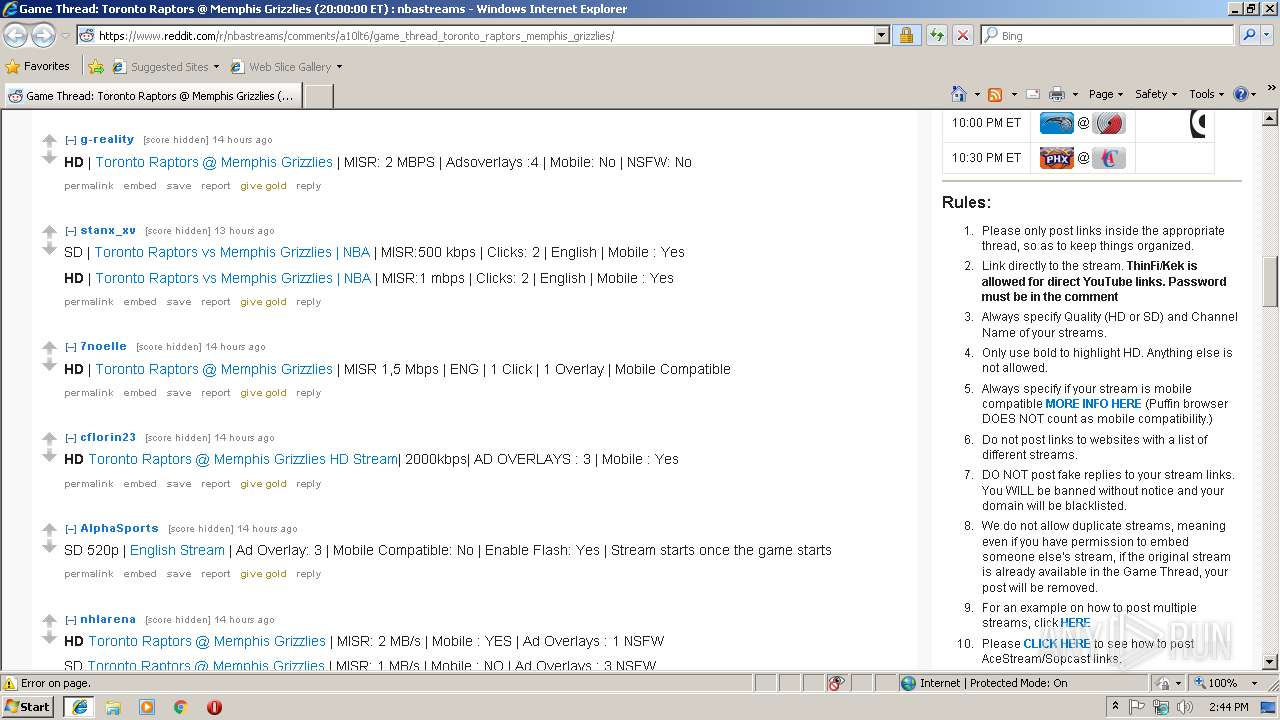Screen dimensions: 1280x720
Task: Click the Help question mark icon
Action: 1241,94
